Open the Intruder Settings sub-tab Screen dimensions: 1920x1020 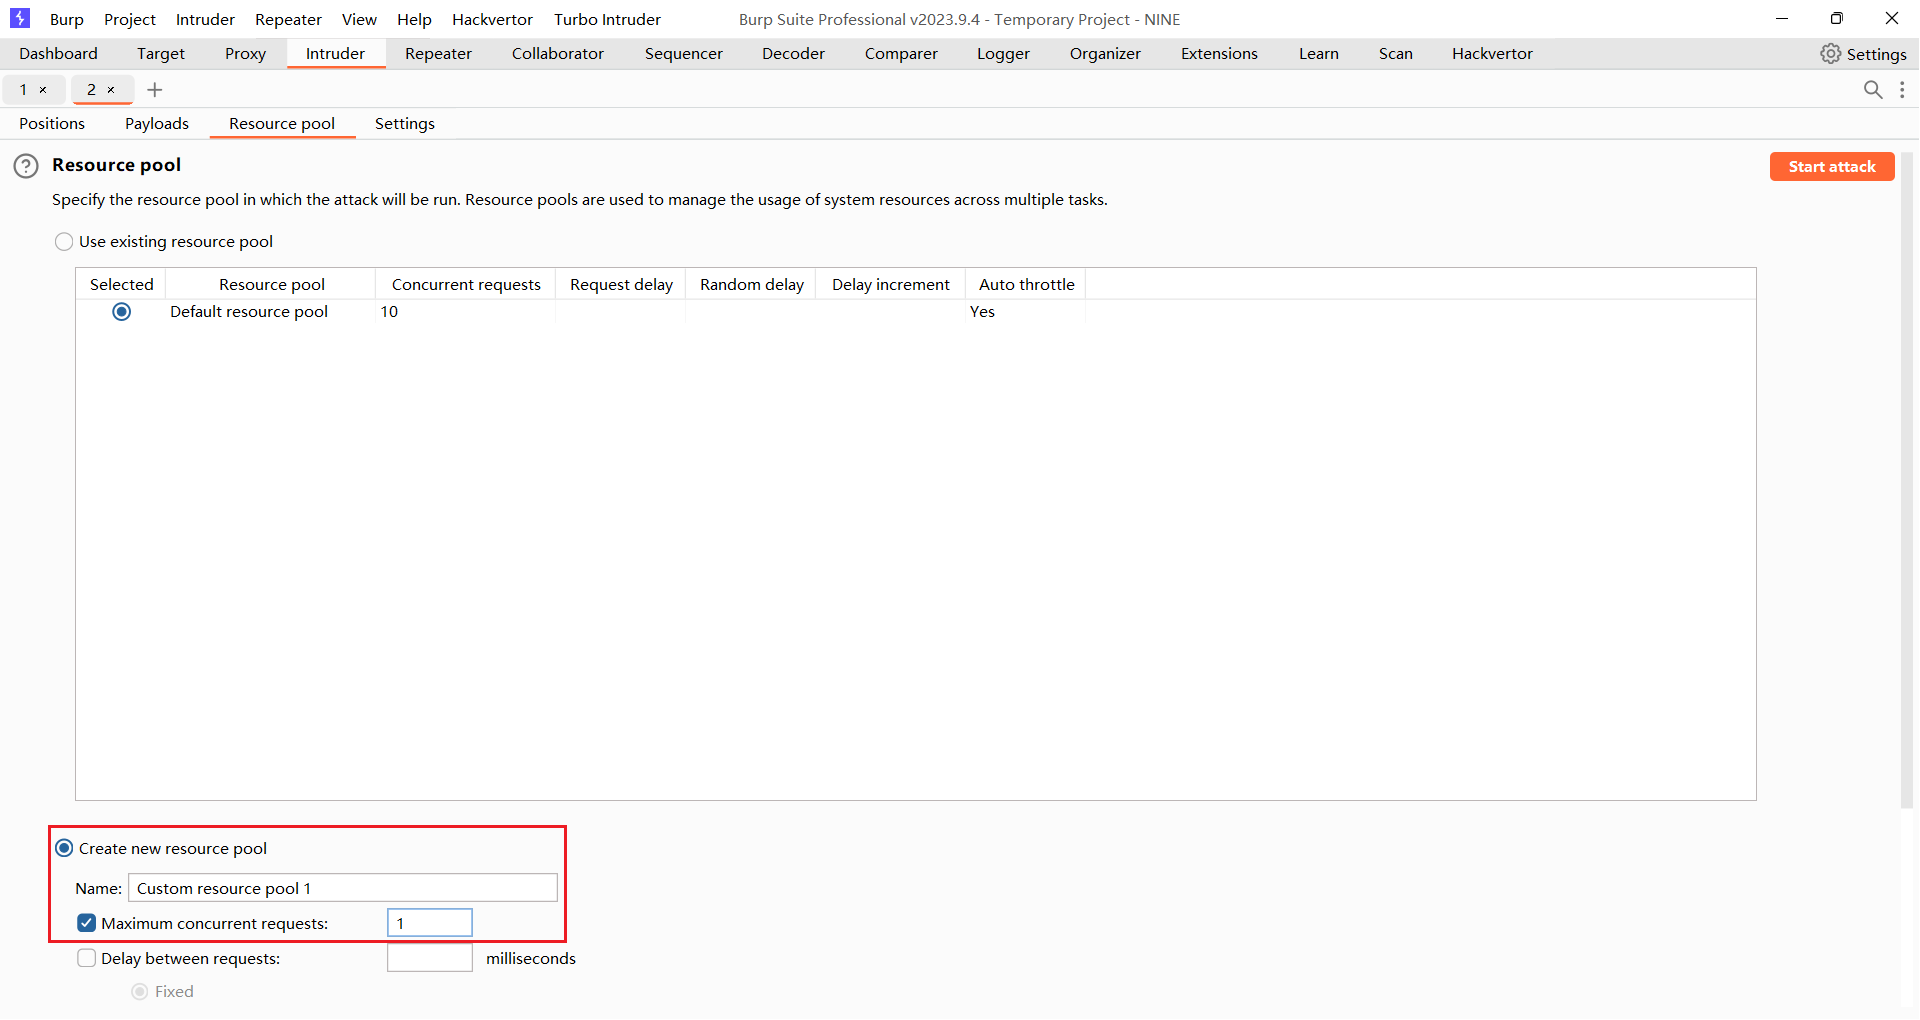tap(405, 124)
